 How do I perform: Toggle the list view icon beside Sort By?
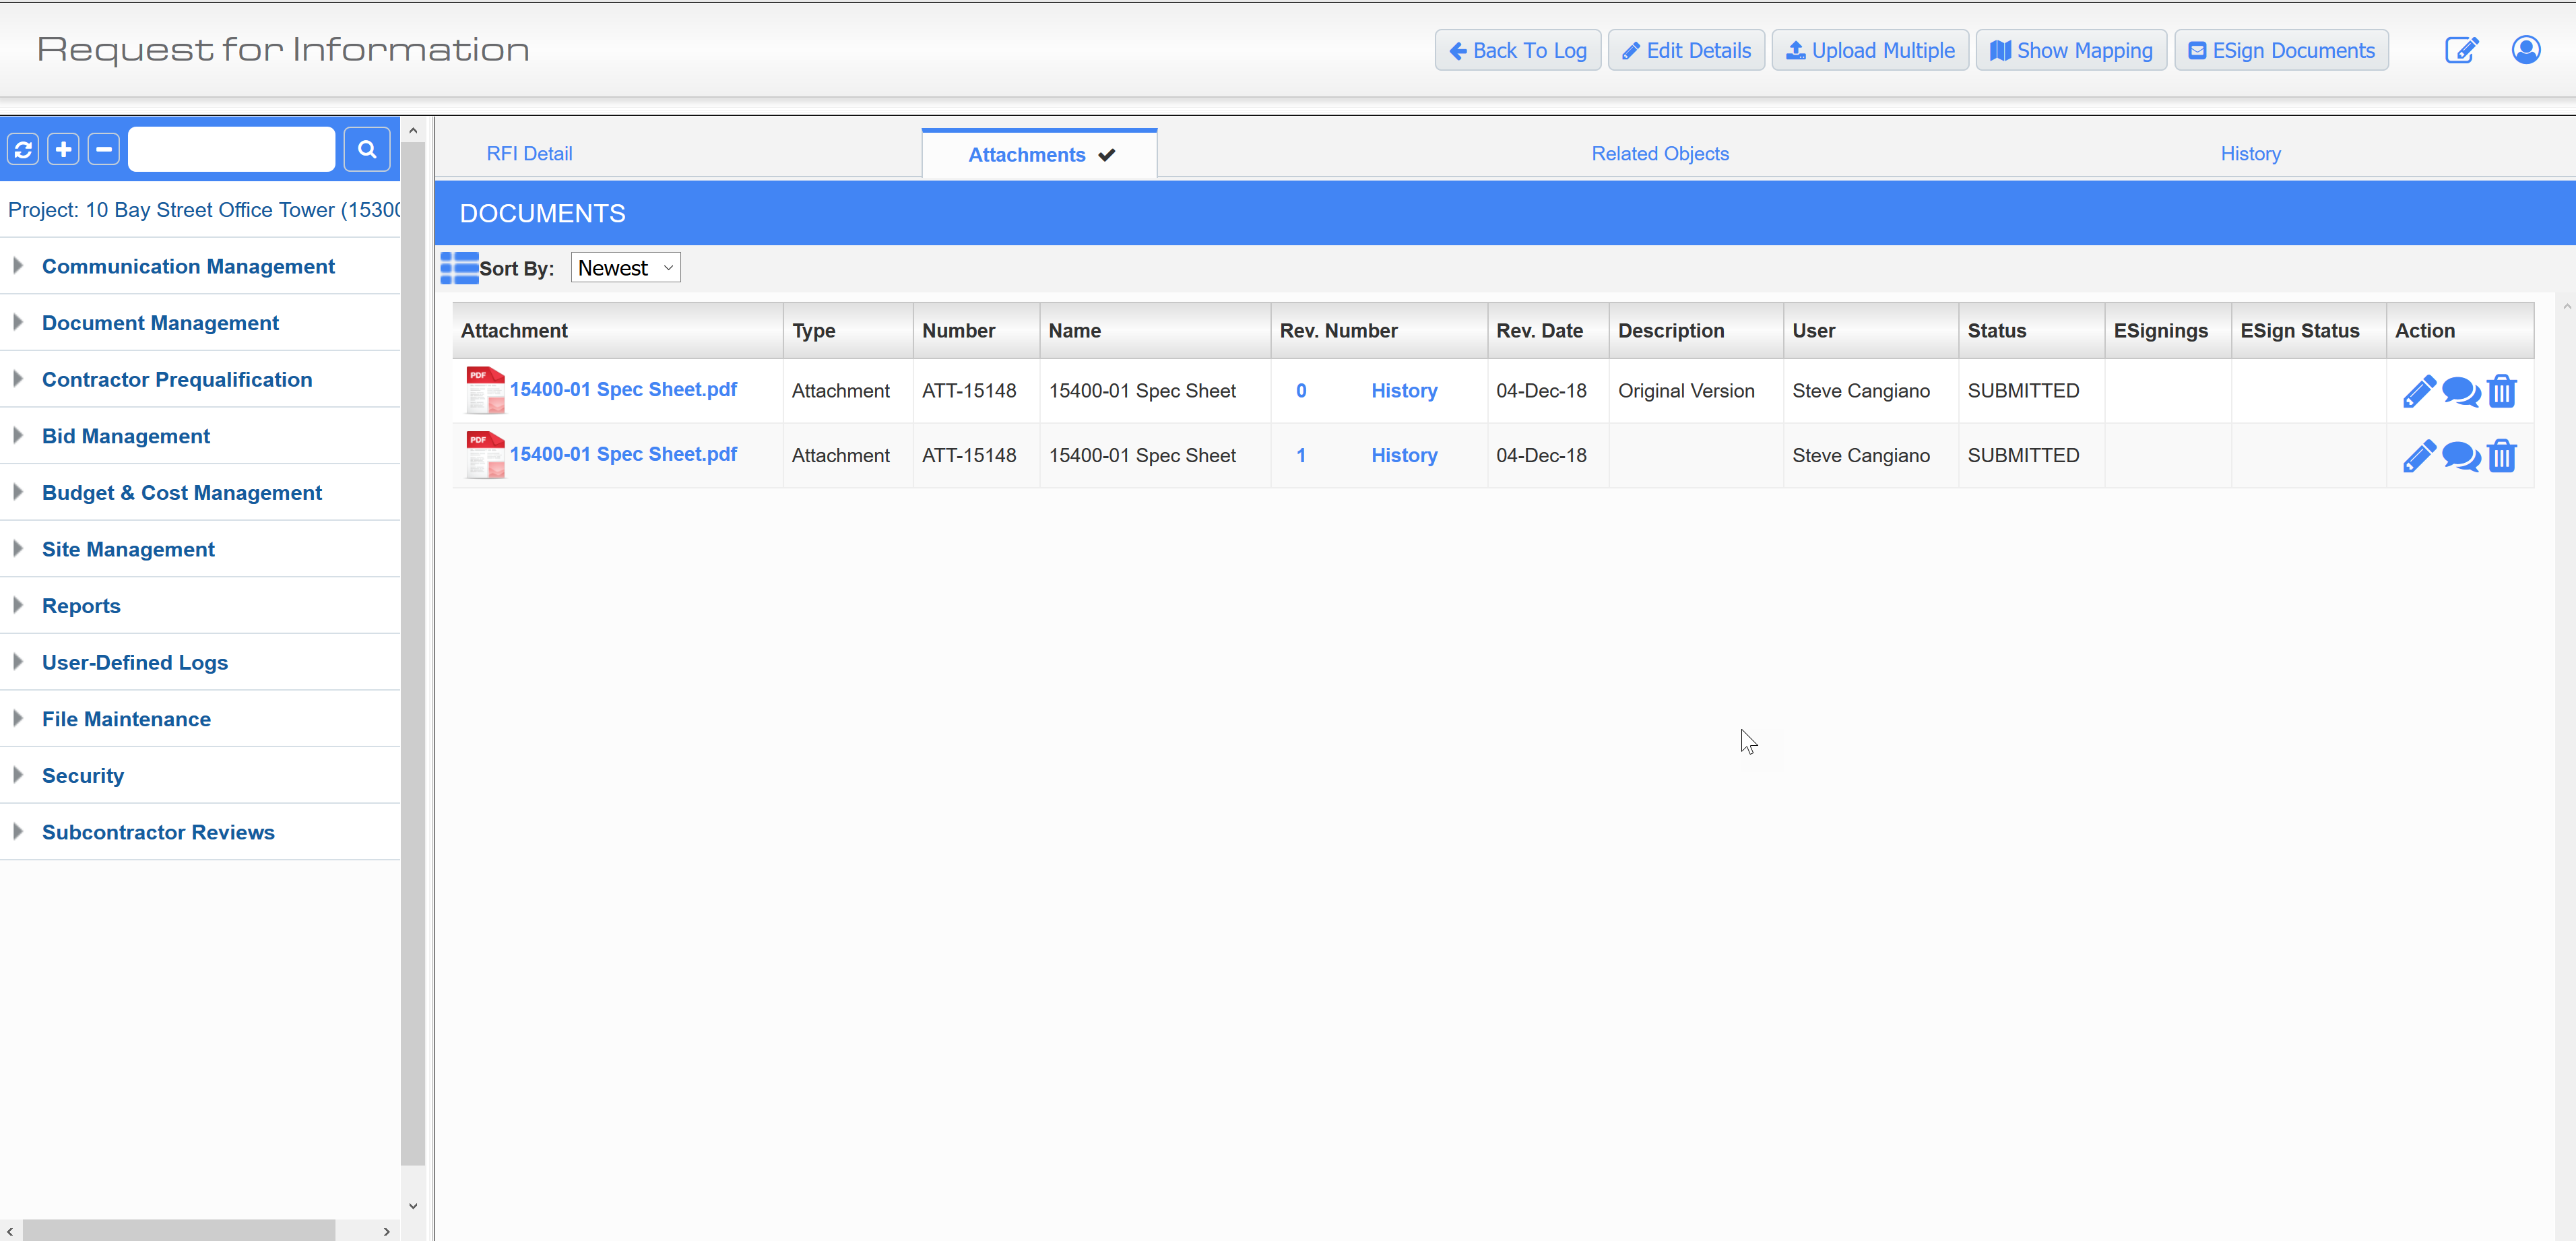(459, 268)
